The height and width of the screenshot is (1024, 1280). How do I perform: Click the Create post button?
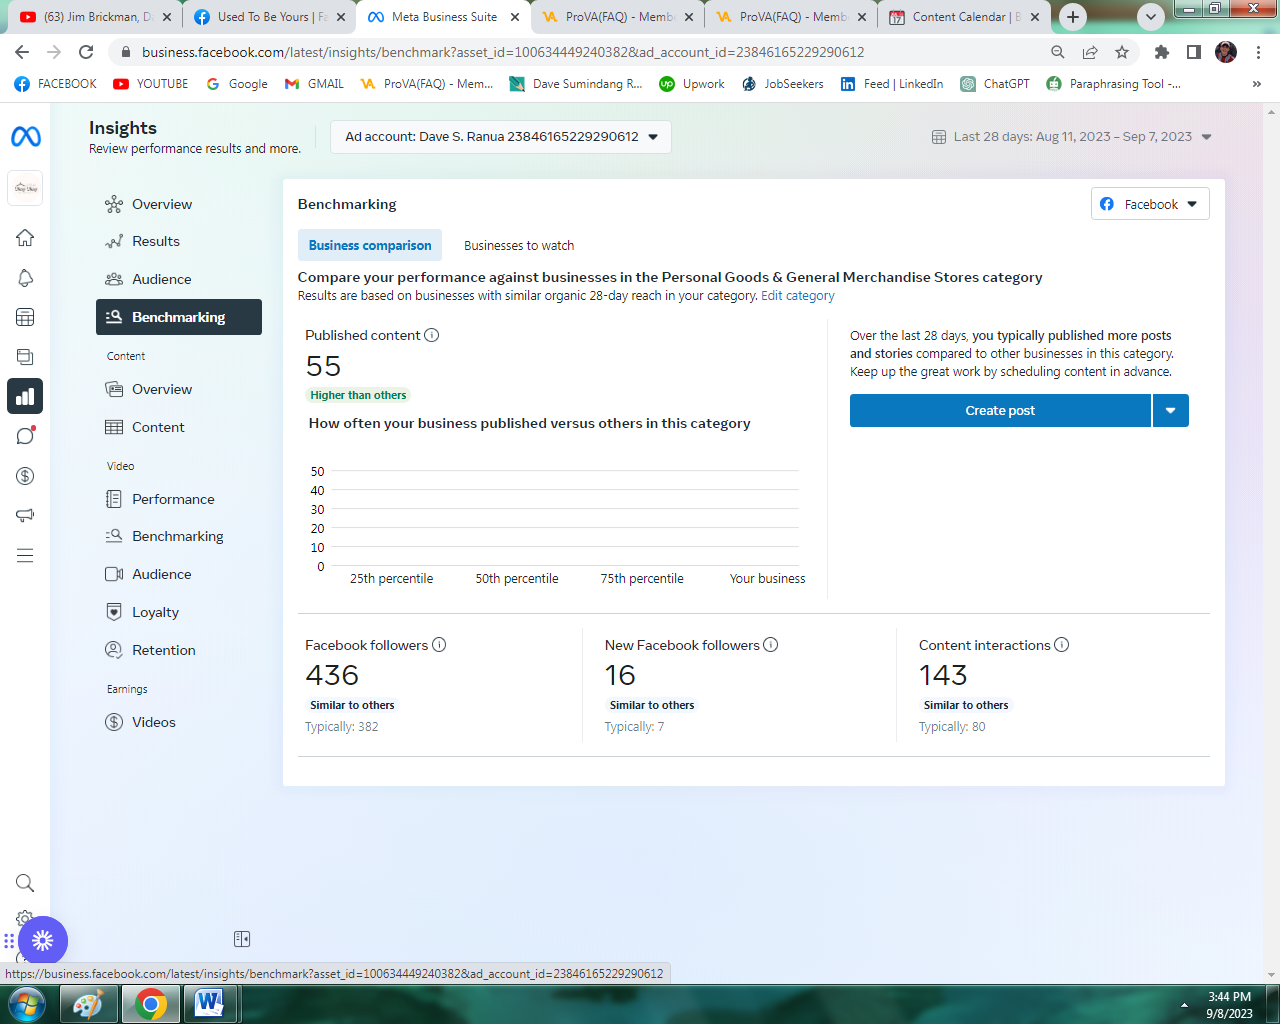click(1000, 411)
